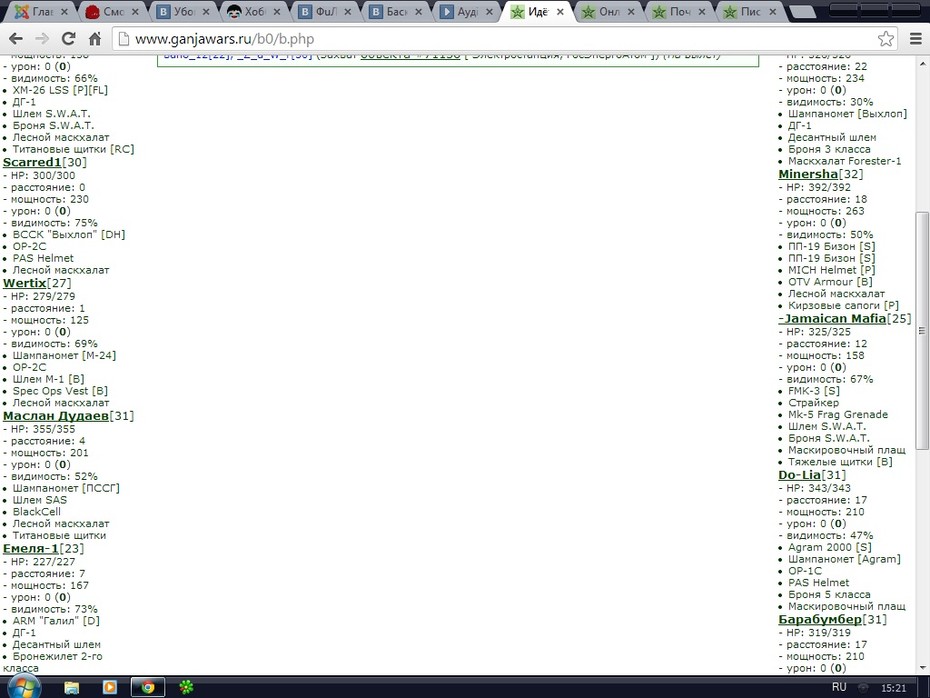Click the browser forward arrow
Viewport: 930px width, 698px height.
(x=42, y=39)
